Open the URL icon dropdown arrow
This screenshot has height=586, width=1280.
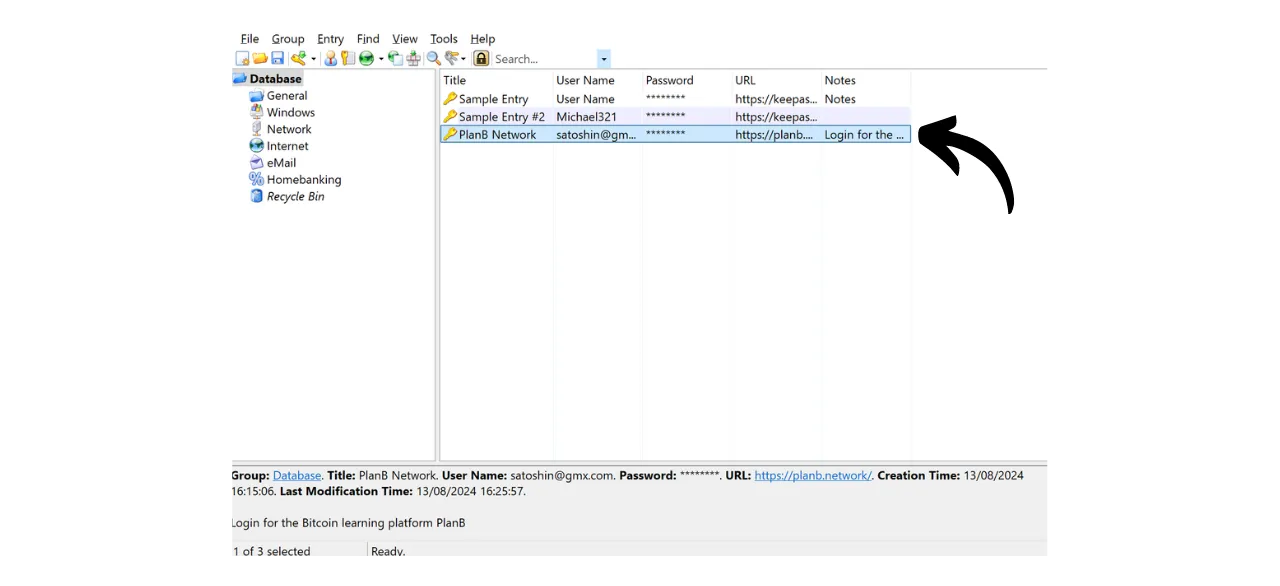(x=381, y=58)
